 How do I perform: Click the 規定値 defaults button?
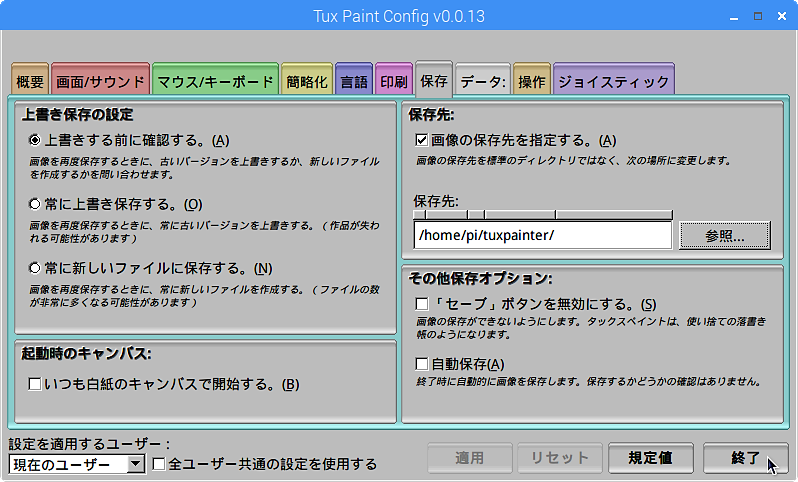(650, 458)
